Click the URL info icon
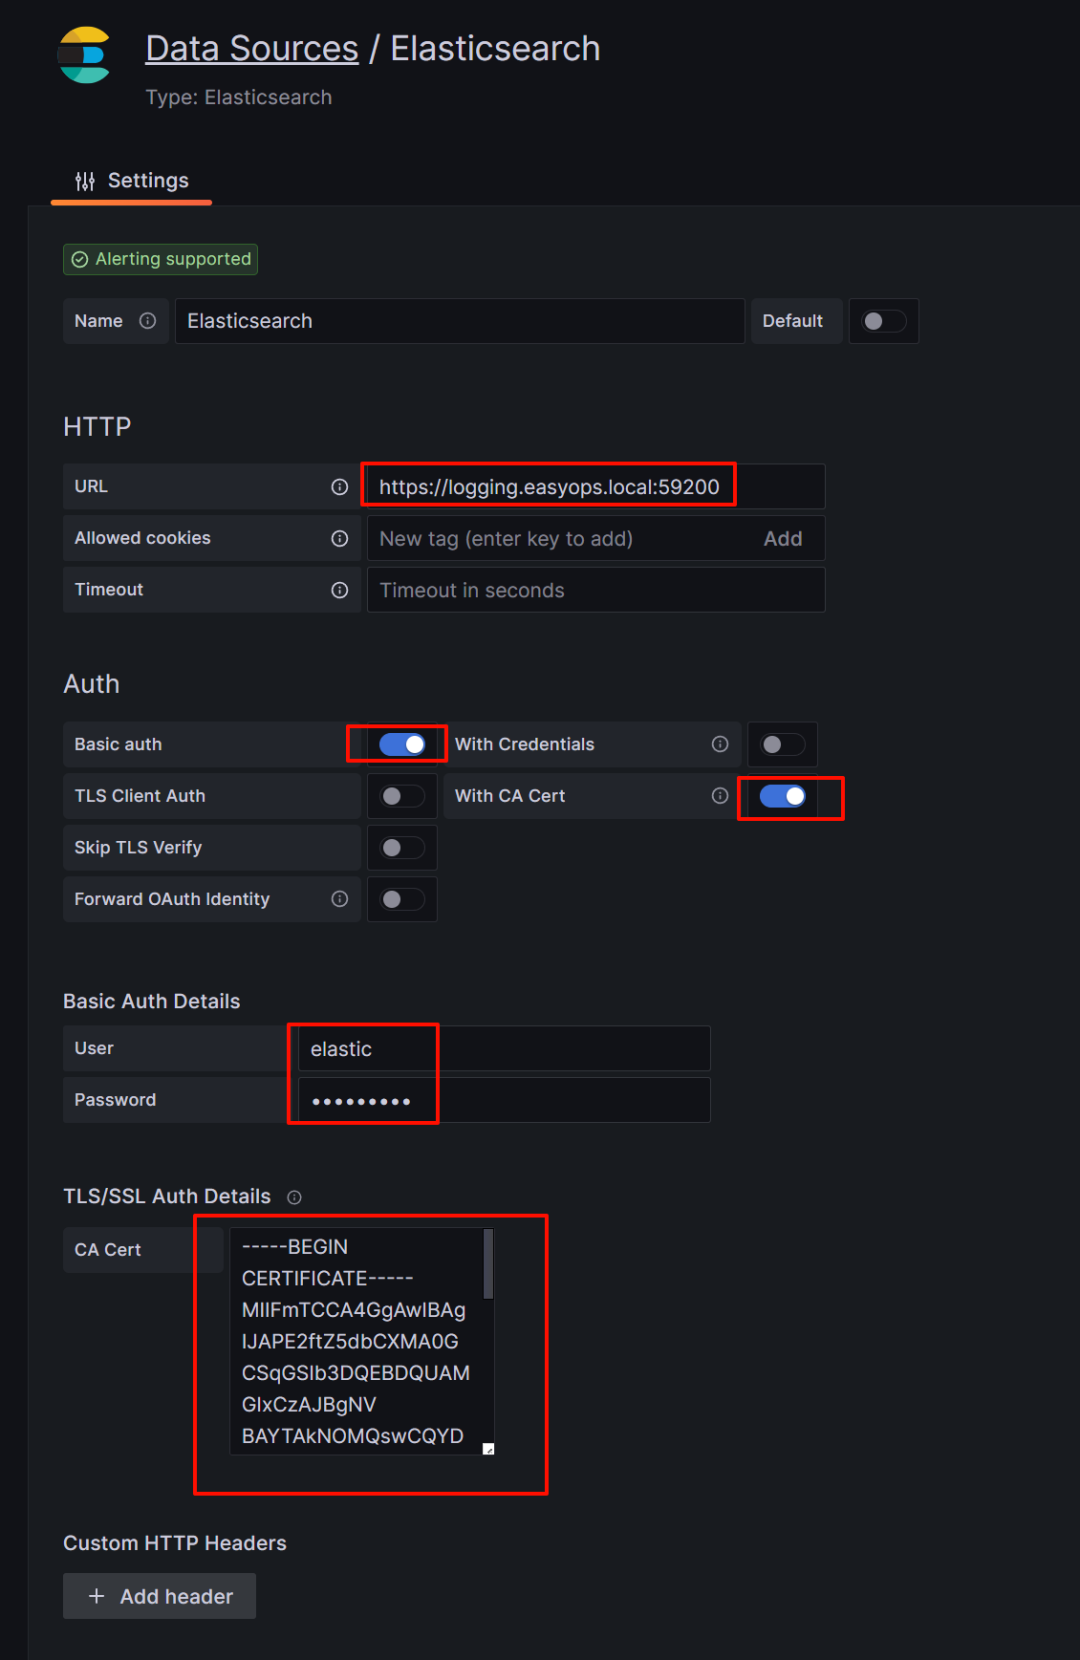The image size is (1080, 1660). pyautogui.click(x=340, y=487)
